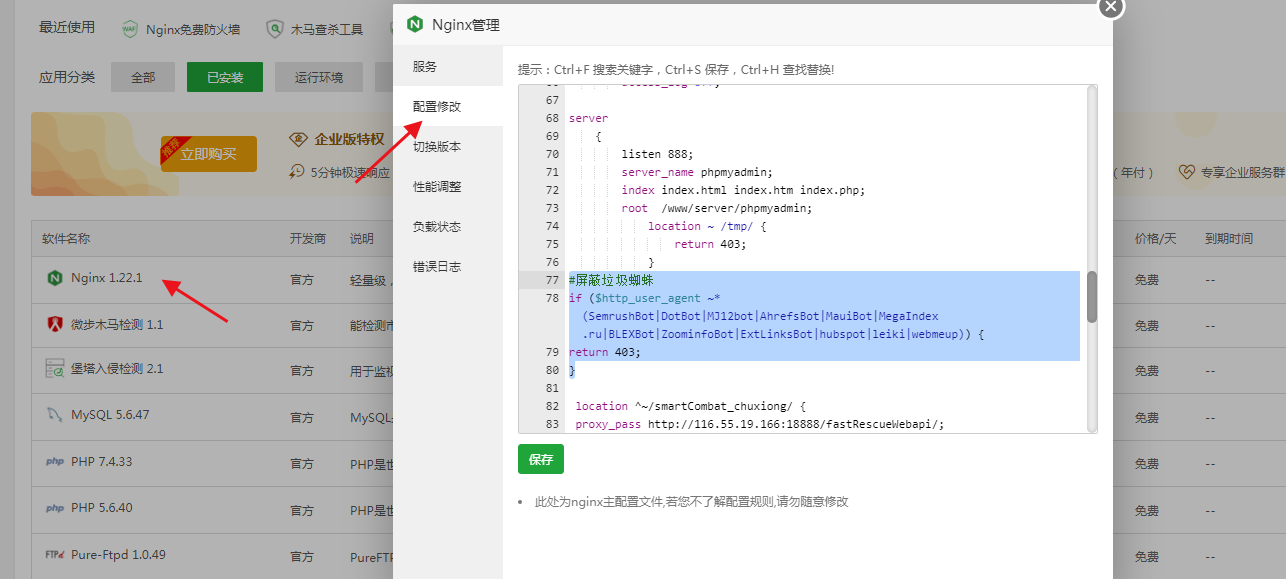Click the 开发商 column header
Viewport: 1286px width, 579px height.
click(x=308, y=239)
